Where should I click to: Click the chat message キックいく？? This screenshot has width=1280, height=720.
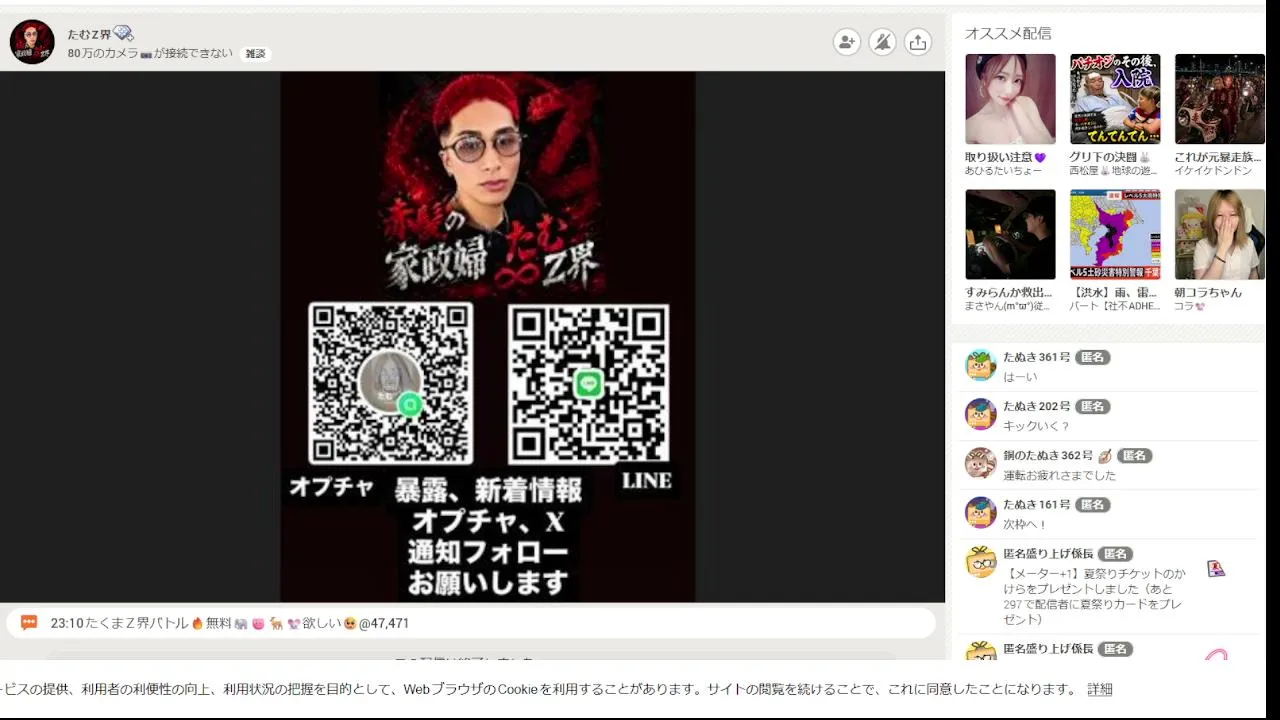point(1036,426)
